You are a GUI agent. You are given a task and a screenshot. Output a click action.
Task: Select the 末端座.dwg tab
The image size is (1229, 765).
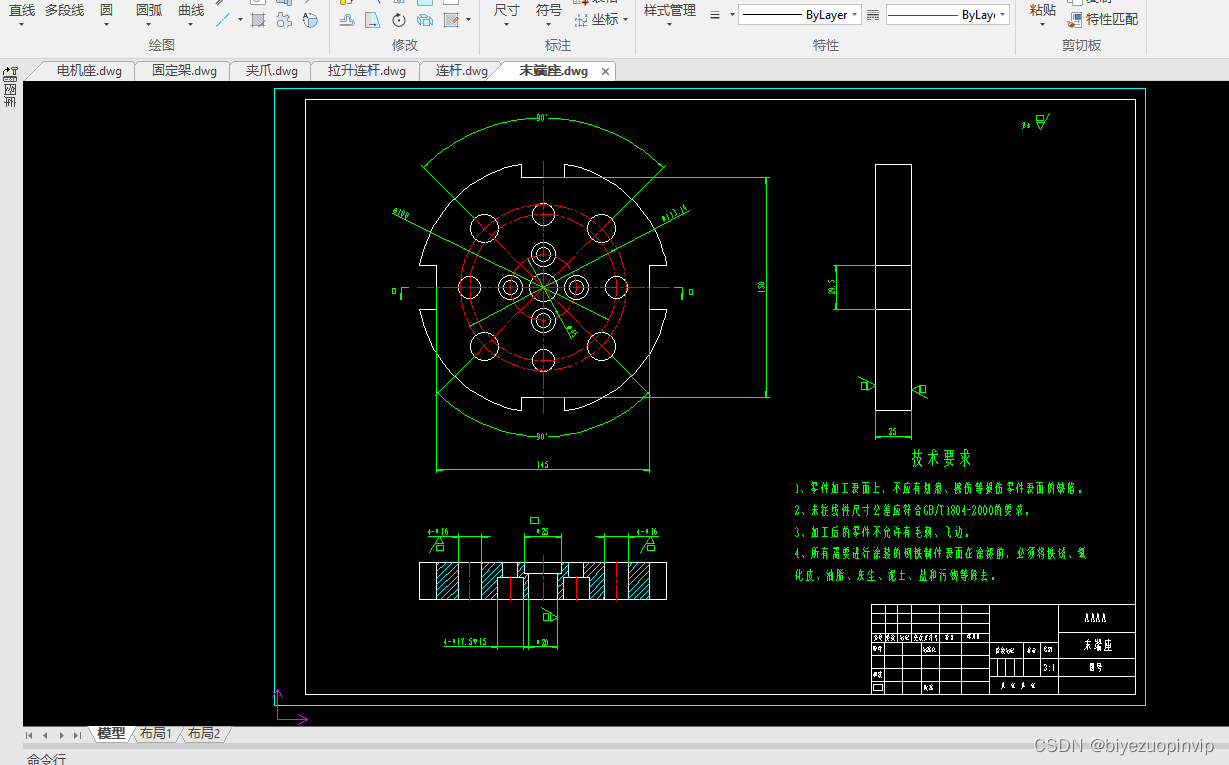tap(554, 71)
